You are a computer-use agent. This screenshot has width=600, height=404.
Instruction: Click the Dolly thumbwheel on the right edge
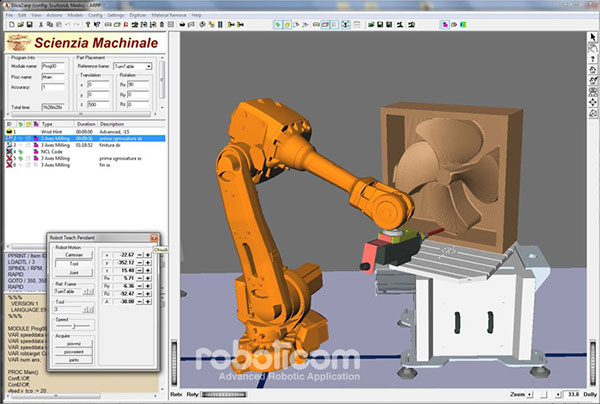pos(593,363)
